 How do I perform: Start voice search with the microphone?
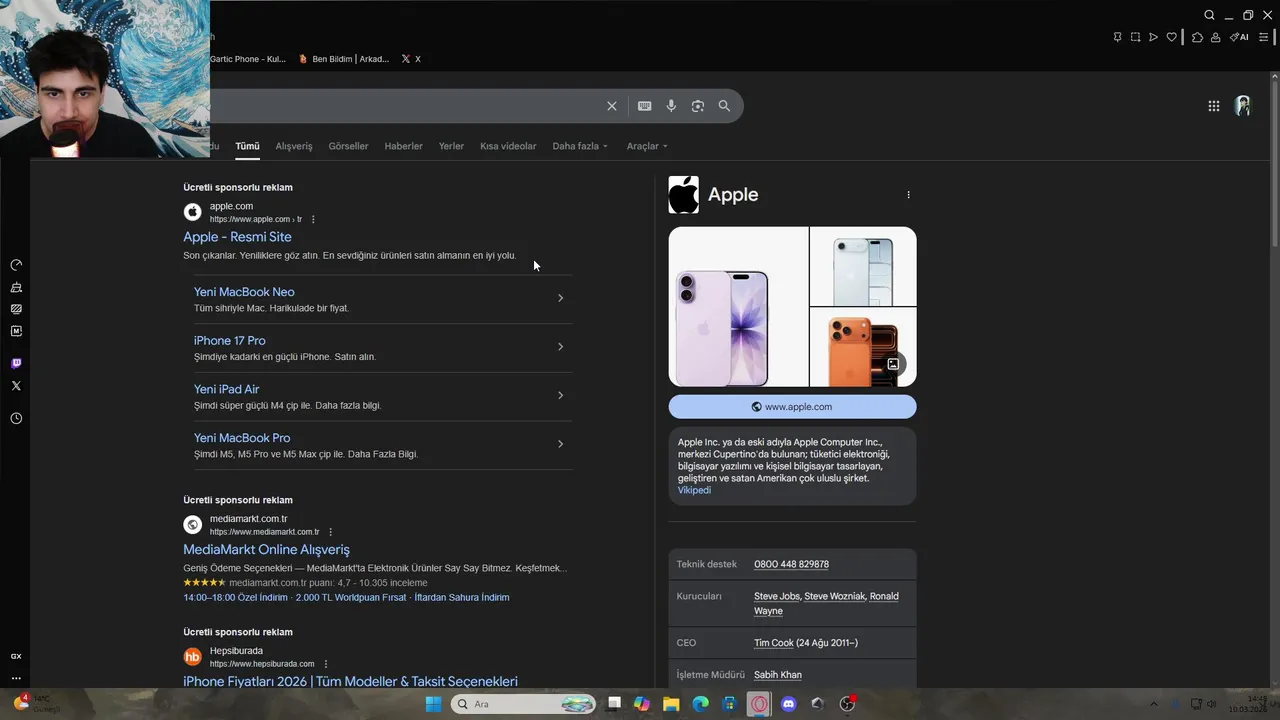pyautogui.click(x=671, y=106)
